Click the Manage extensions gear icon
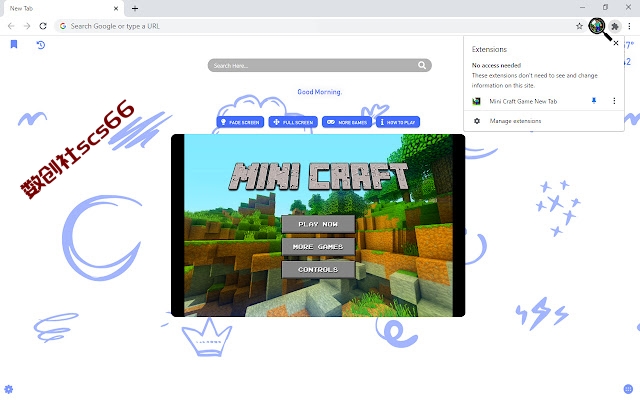The width and height of the screenshot is (640, 400). [x=477, y=121]
